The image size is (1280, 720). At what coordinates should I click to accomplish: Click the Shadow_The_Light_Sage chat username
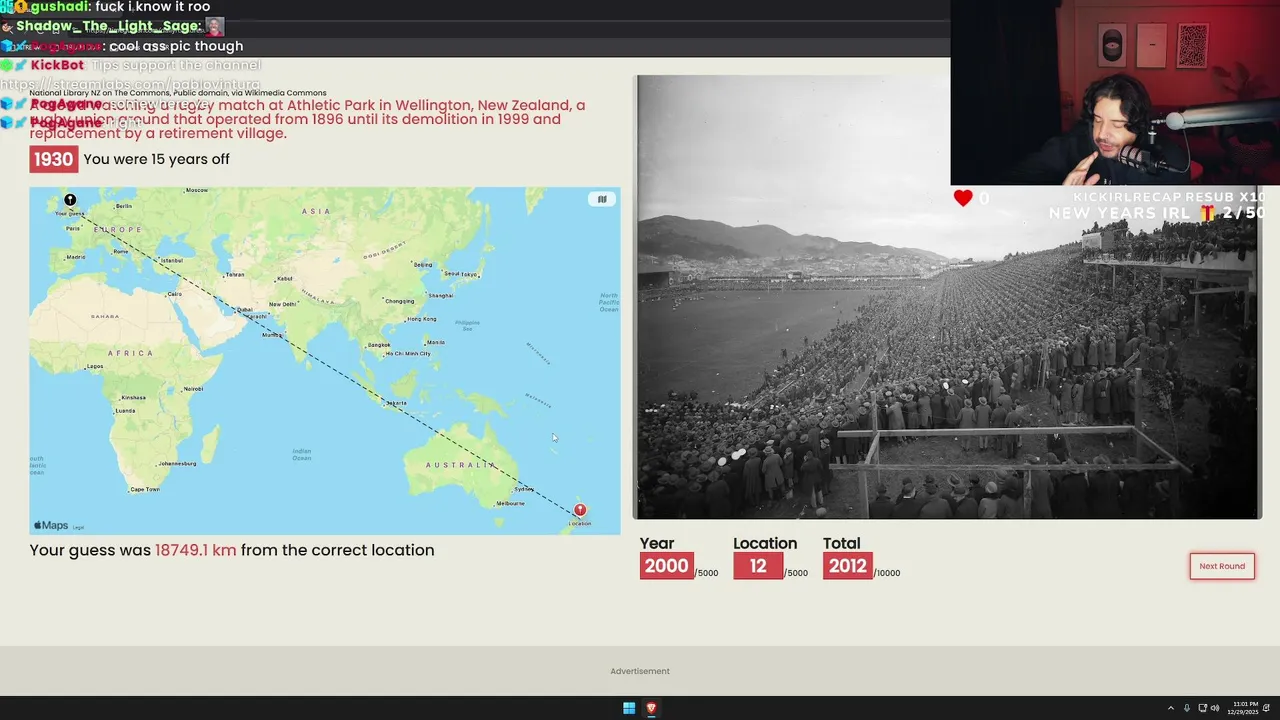click(109, 26)
